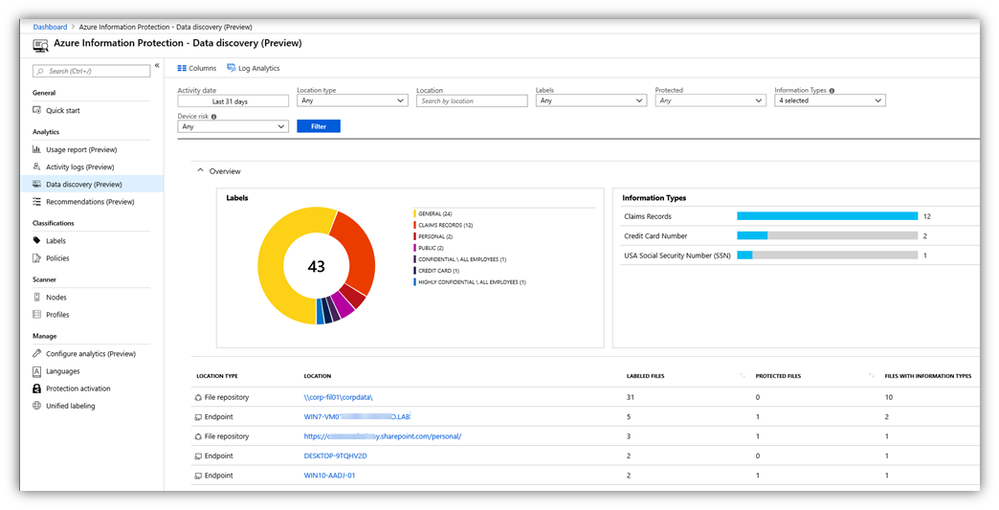Open the Device risk dropdown
The height and width of the screenshot is (510, 999).
(233, 127)
